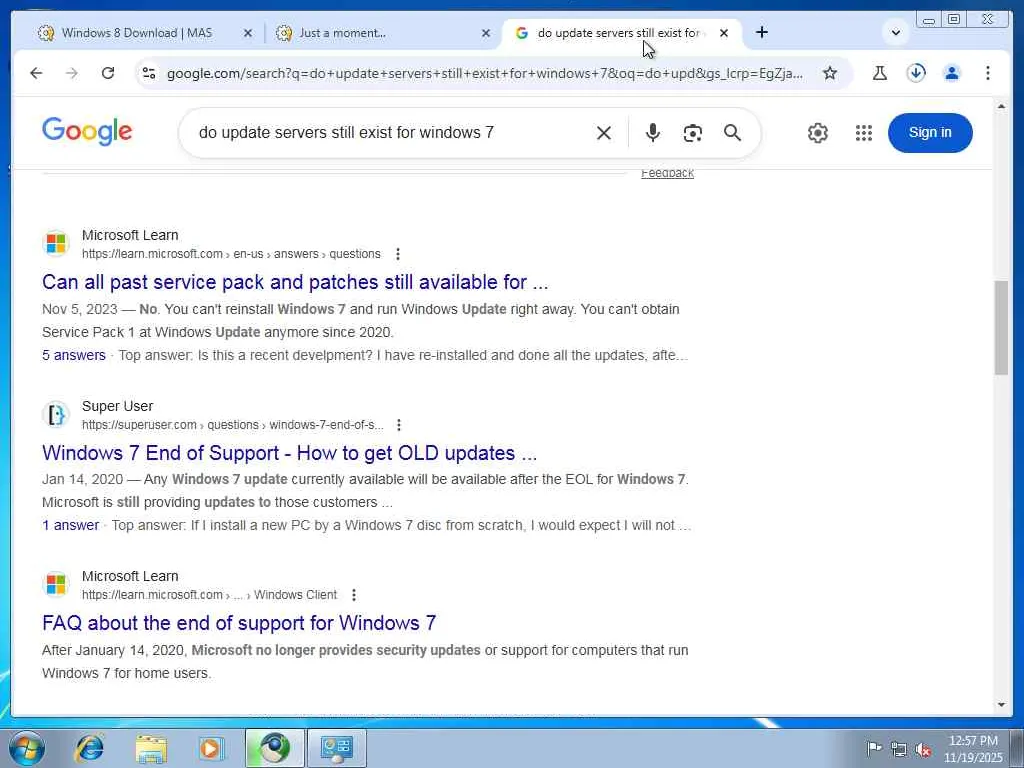1024x768 pixels.
Task: Open Google quick settings gear
Action: point(818,133)
